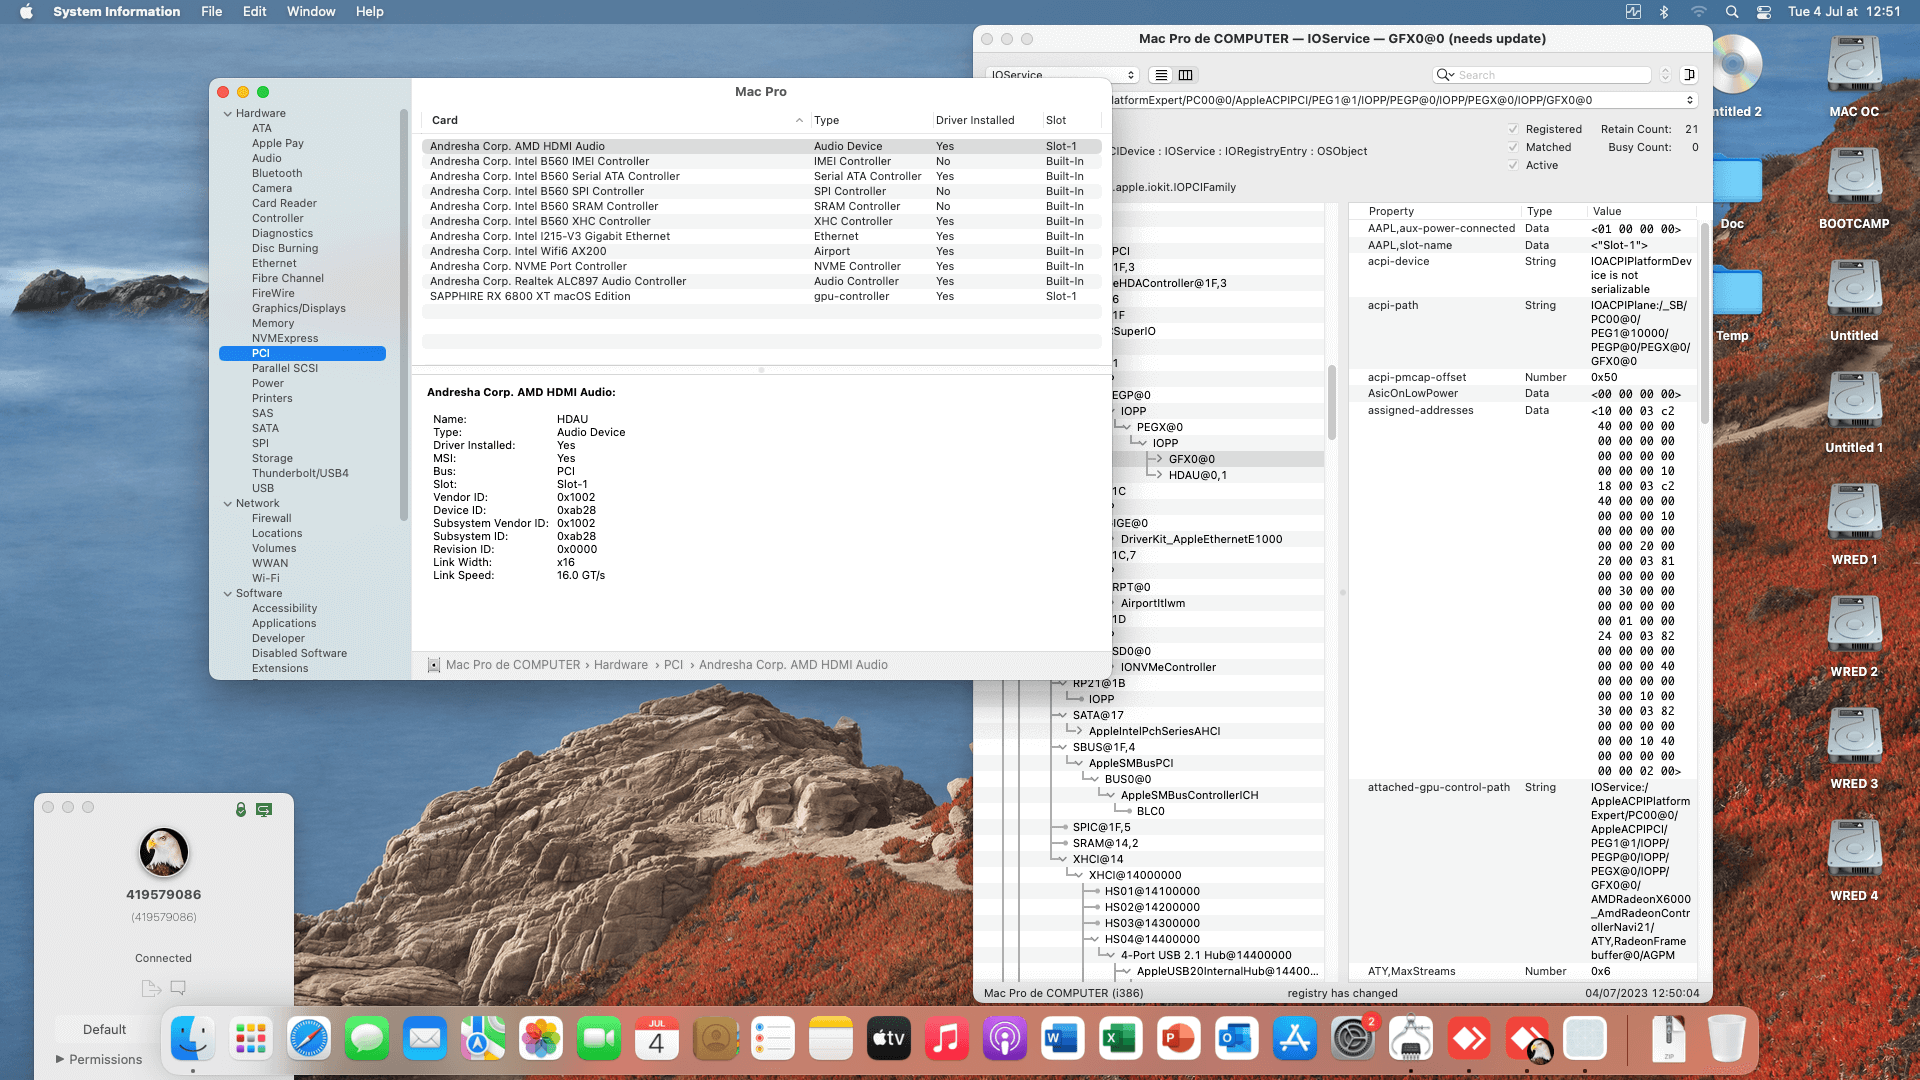
Task: Select Graphics/Displays in the sidebar
Action: 298,308
